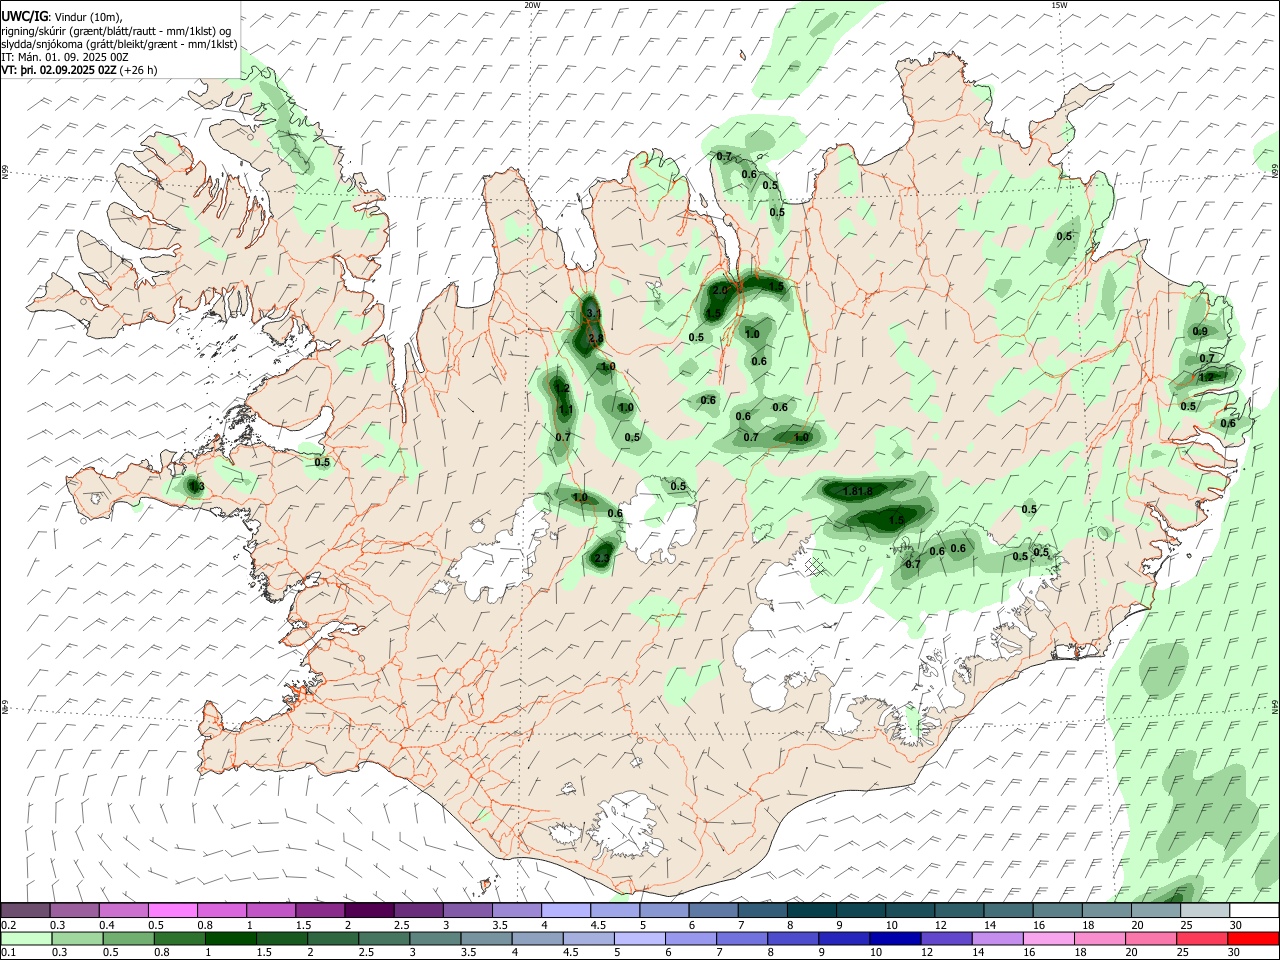Click the 'UWC/IG: Vindur (10m)' title text

[x=62, y=16]
